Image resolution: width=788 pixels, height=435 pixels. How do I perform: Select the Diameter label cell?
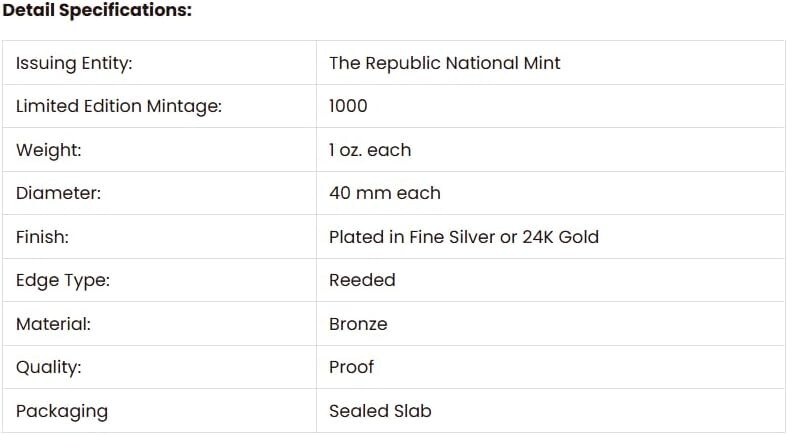click(159, 193)
